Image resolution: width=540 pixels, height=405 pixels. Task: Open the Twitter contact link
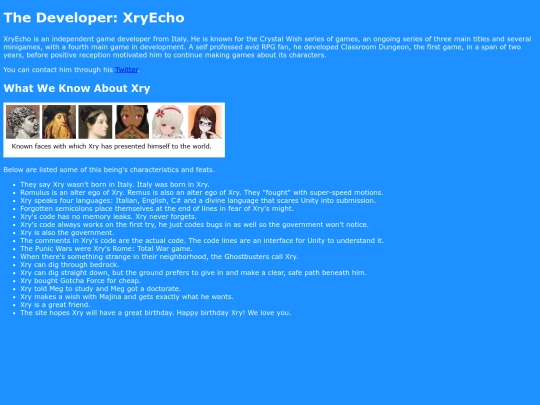[x=126, y=70]
